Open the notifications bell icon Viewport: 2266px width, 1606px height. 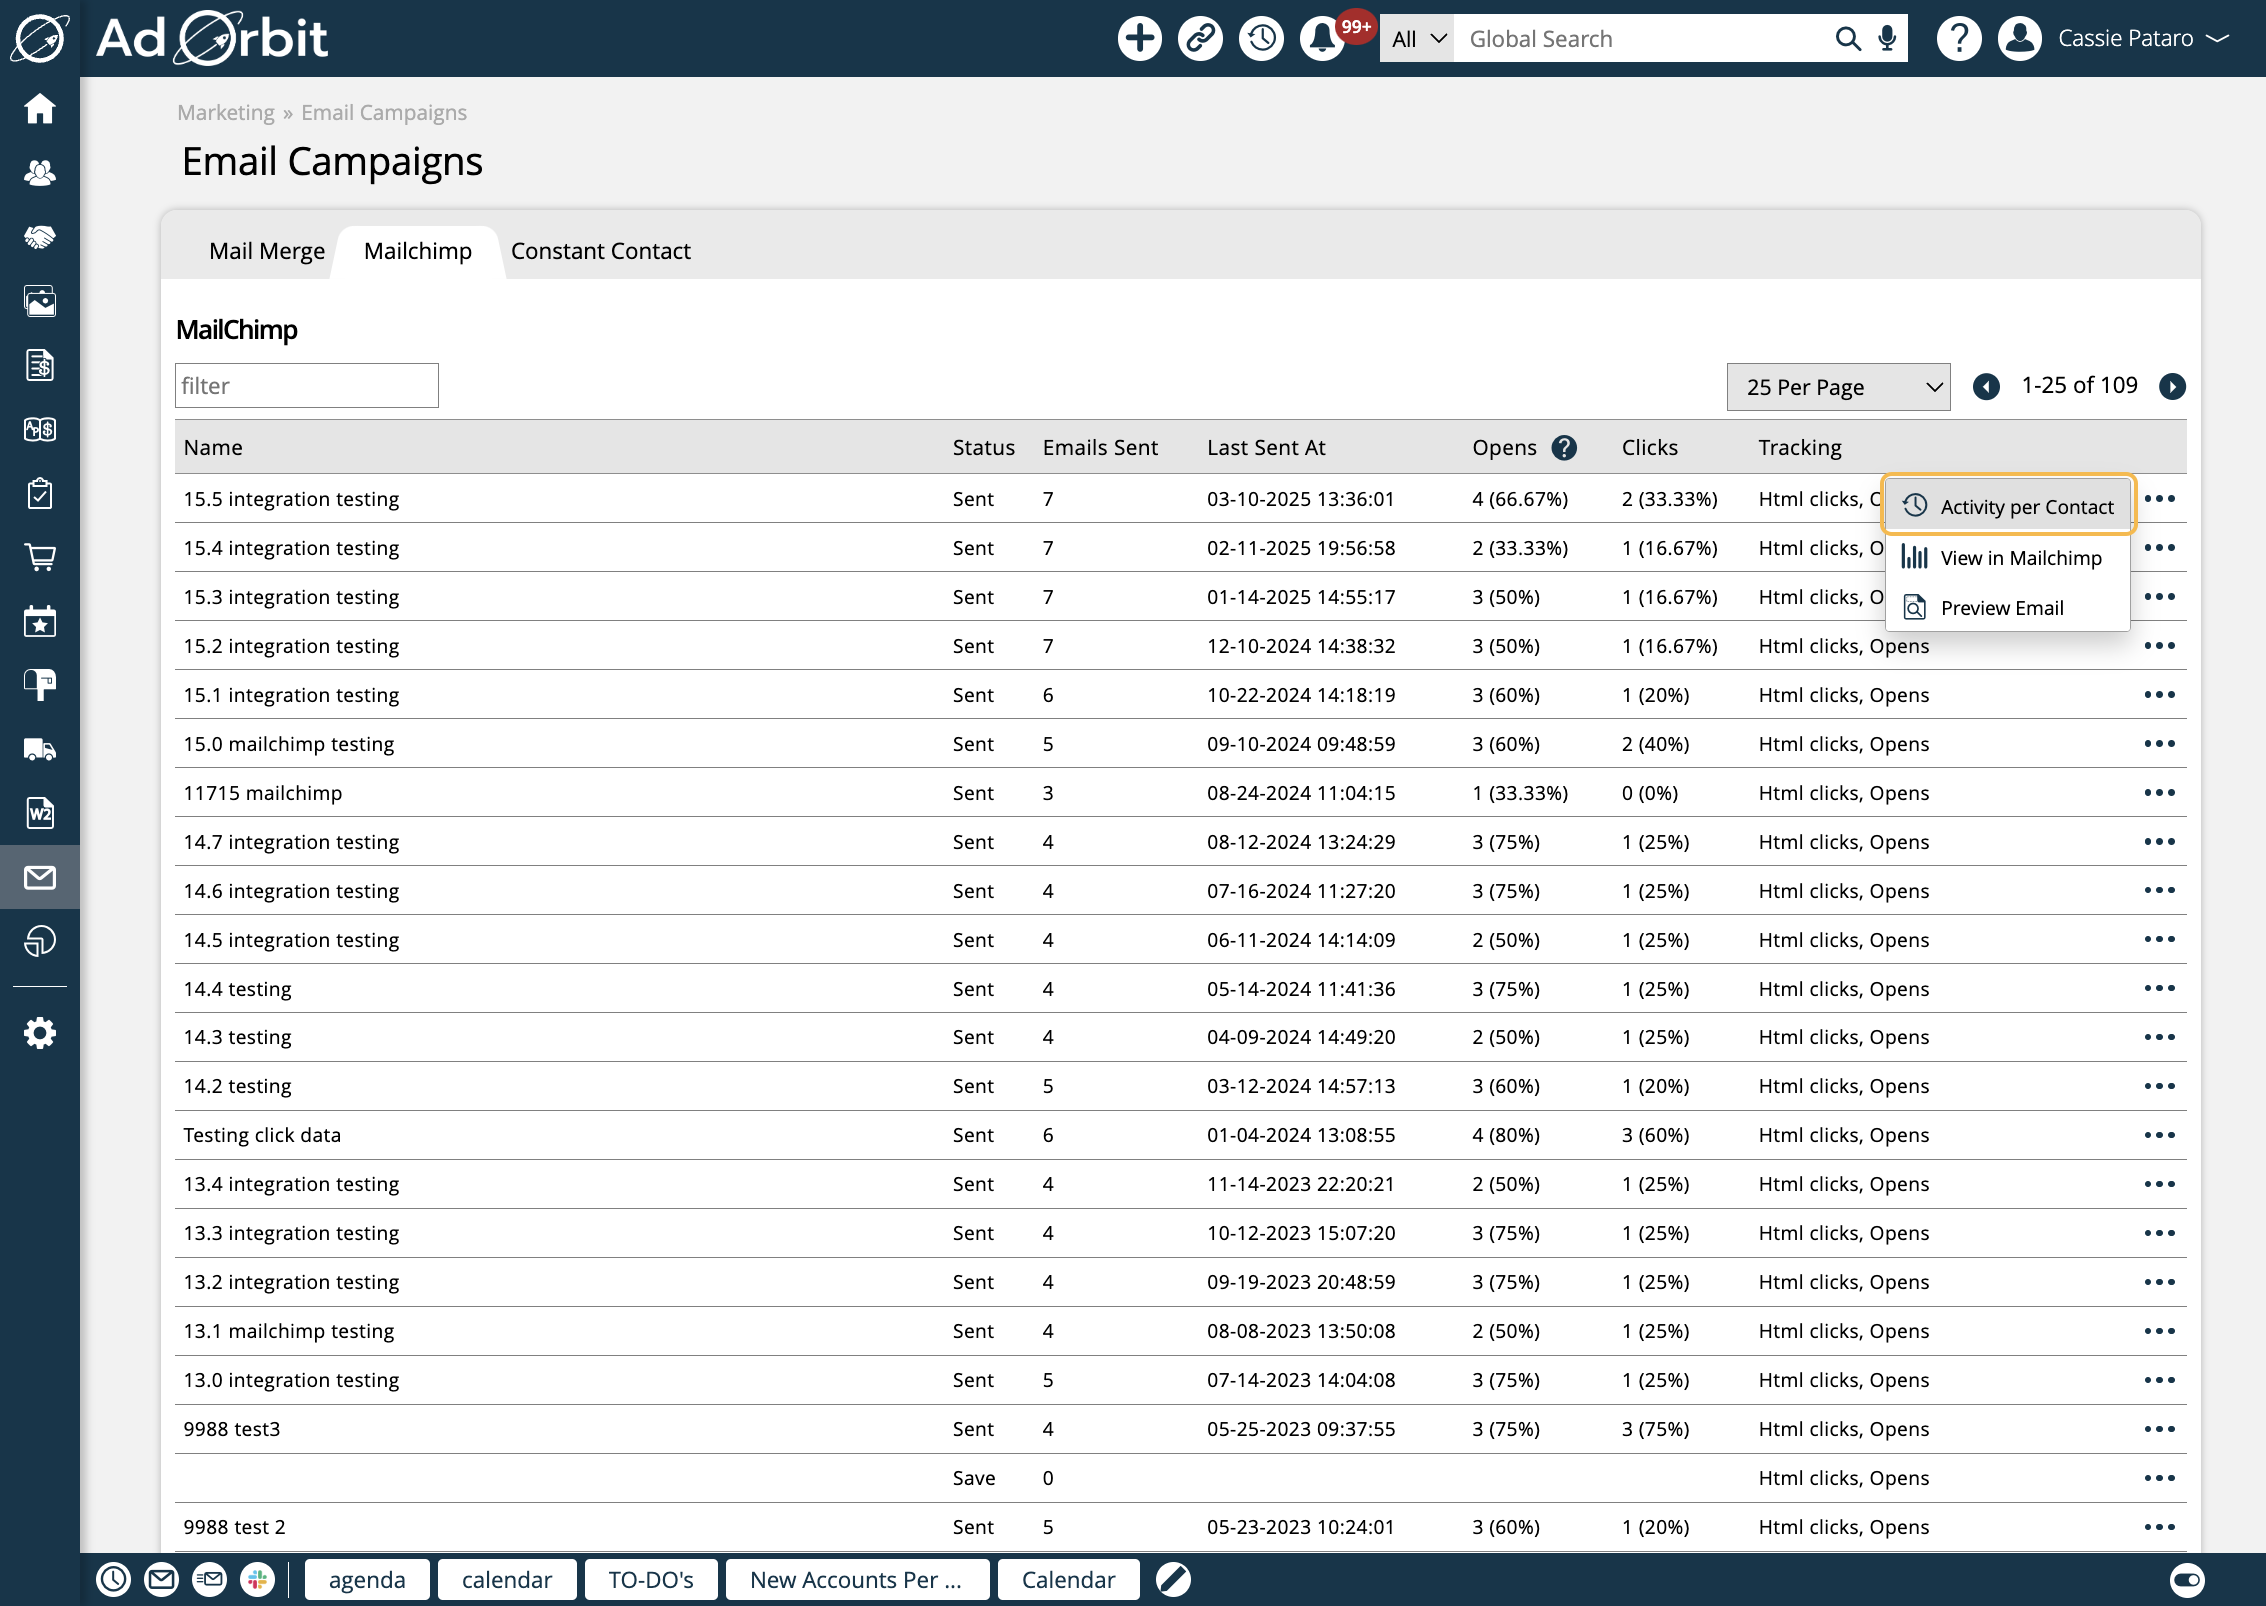1322,39
